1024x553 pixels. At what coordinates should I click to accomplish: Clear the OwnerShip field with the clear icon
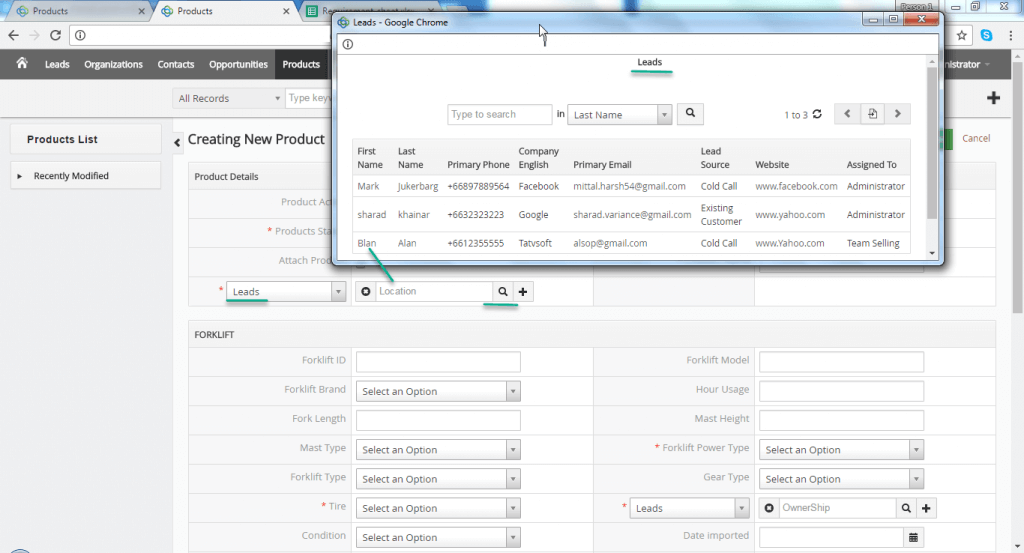point(769,508)
